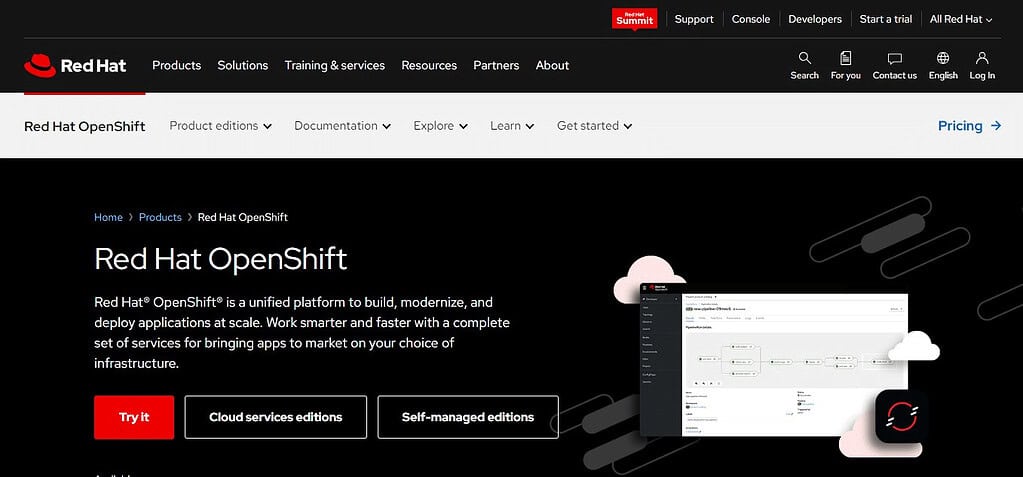Screen dimensions: 1023x477
Task: Click Red Hat OpenShift breadcrumb text
Action: [x=243, y=217]
